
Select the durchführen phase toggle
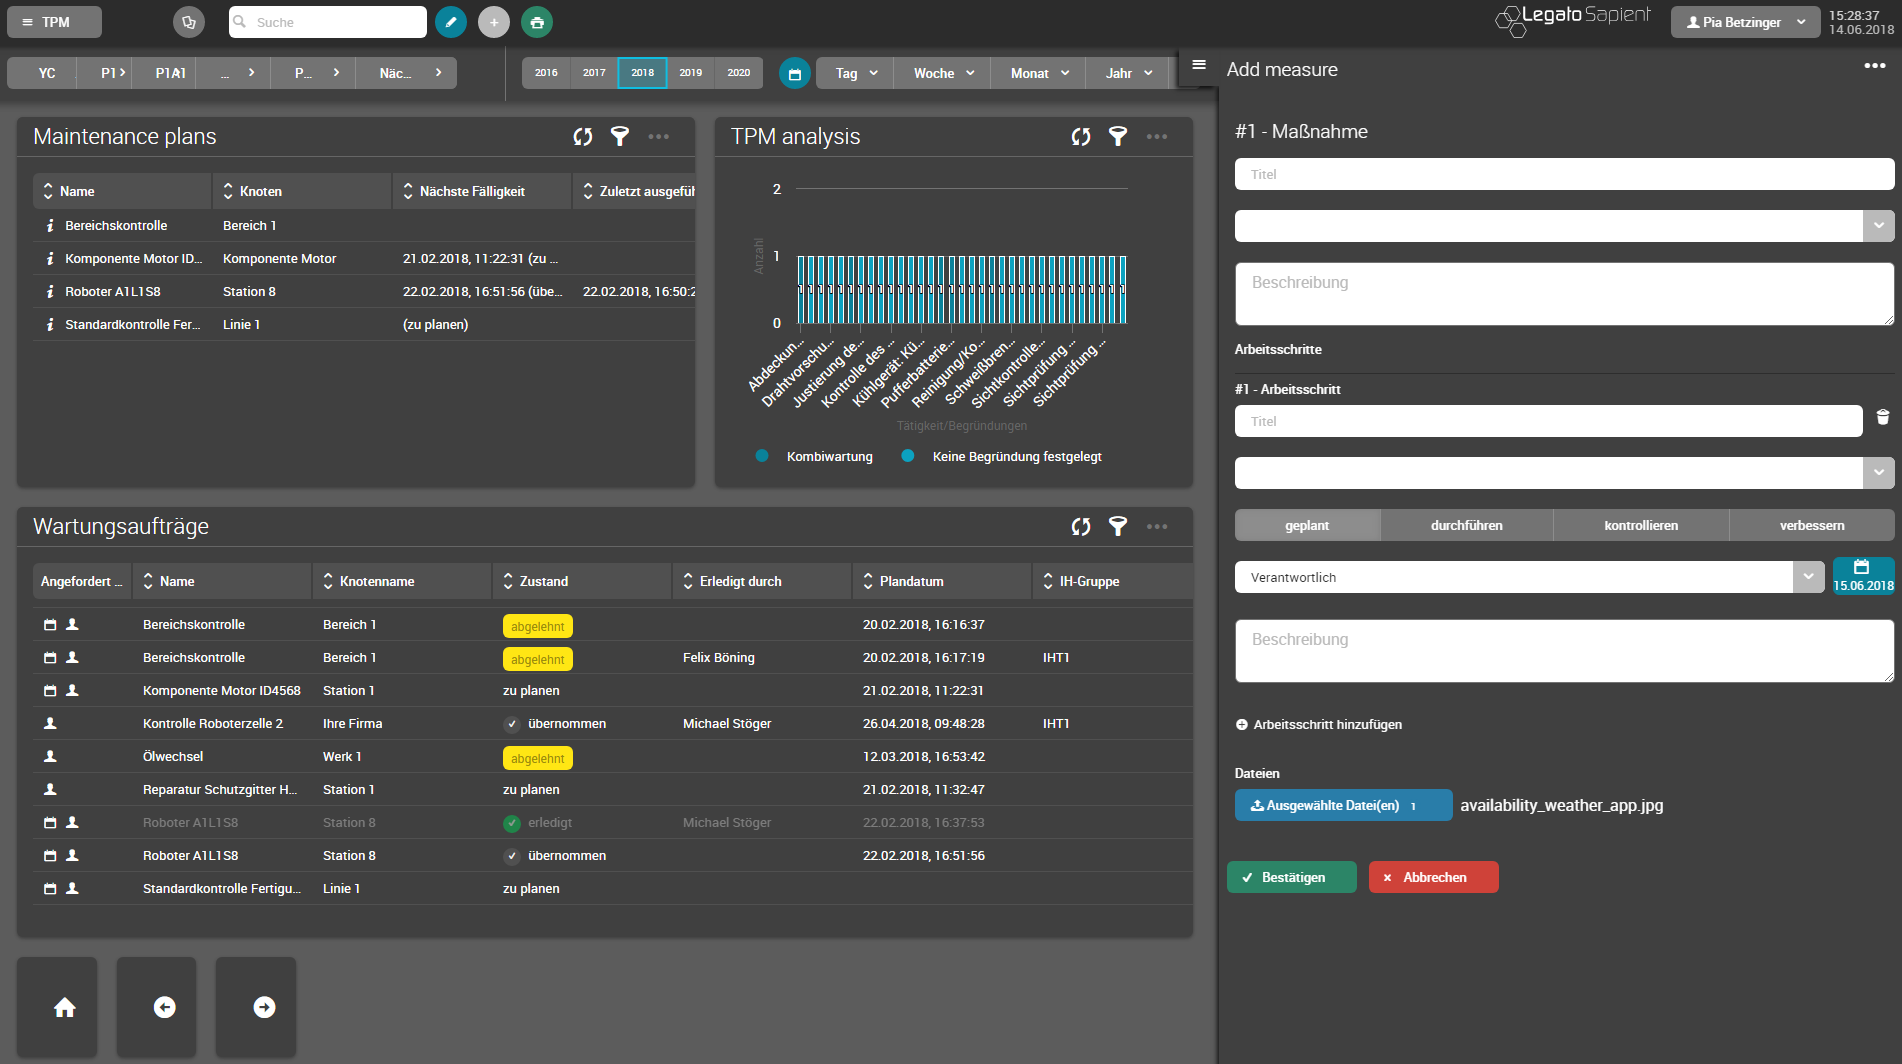click(1467, 525)
